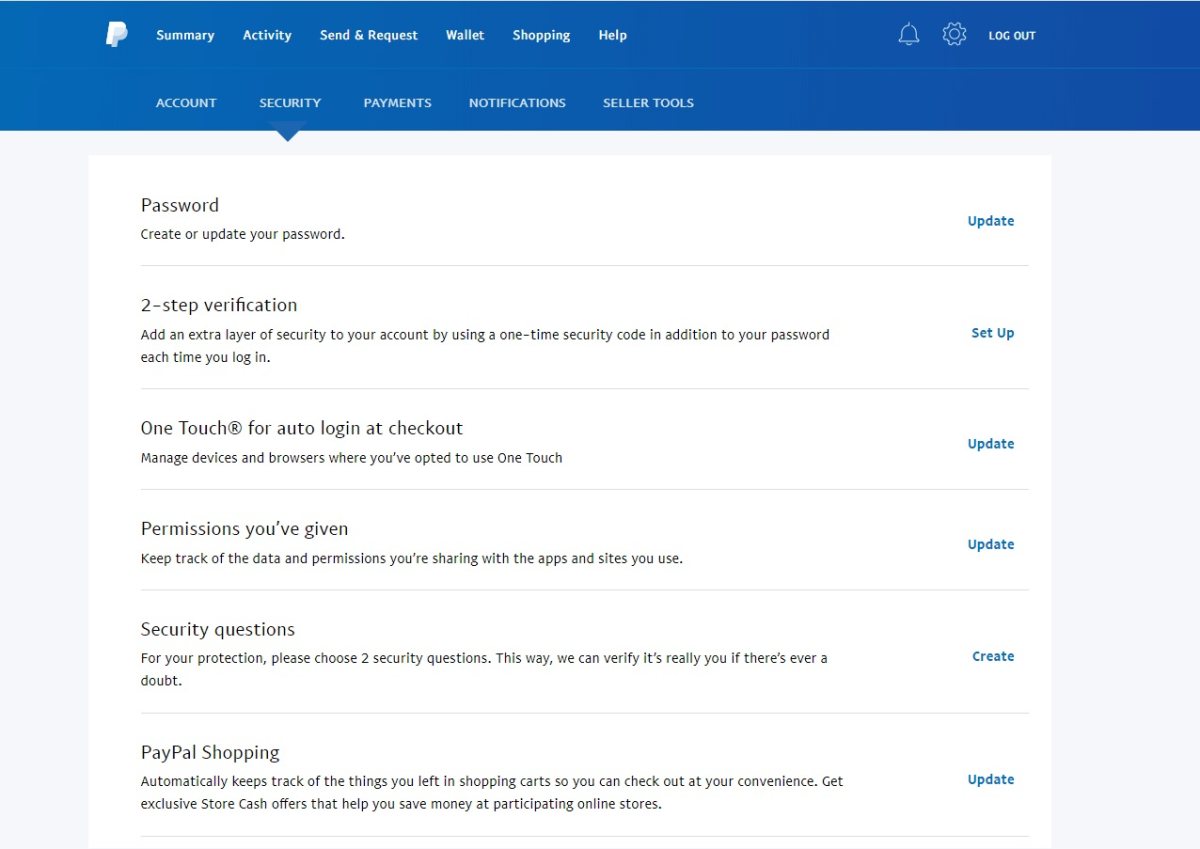
Task: Click the Permissions you've given heading
Action: pos(245,529)
